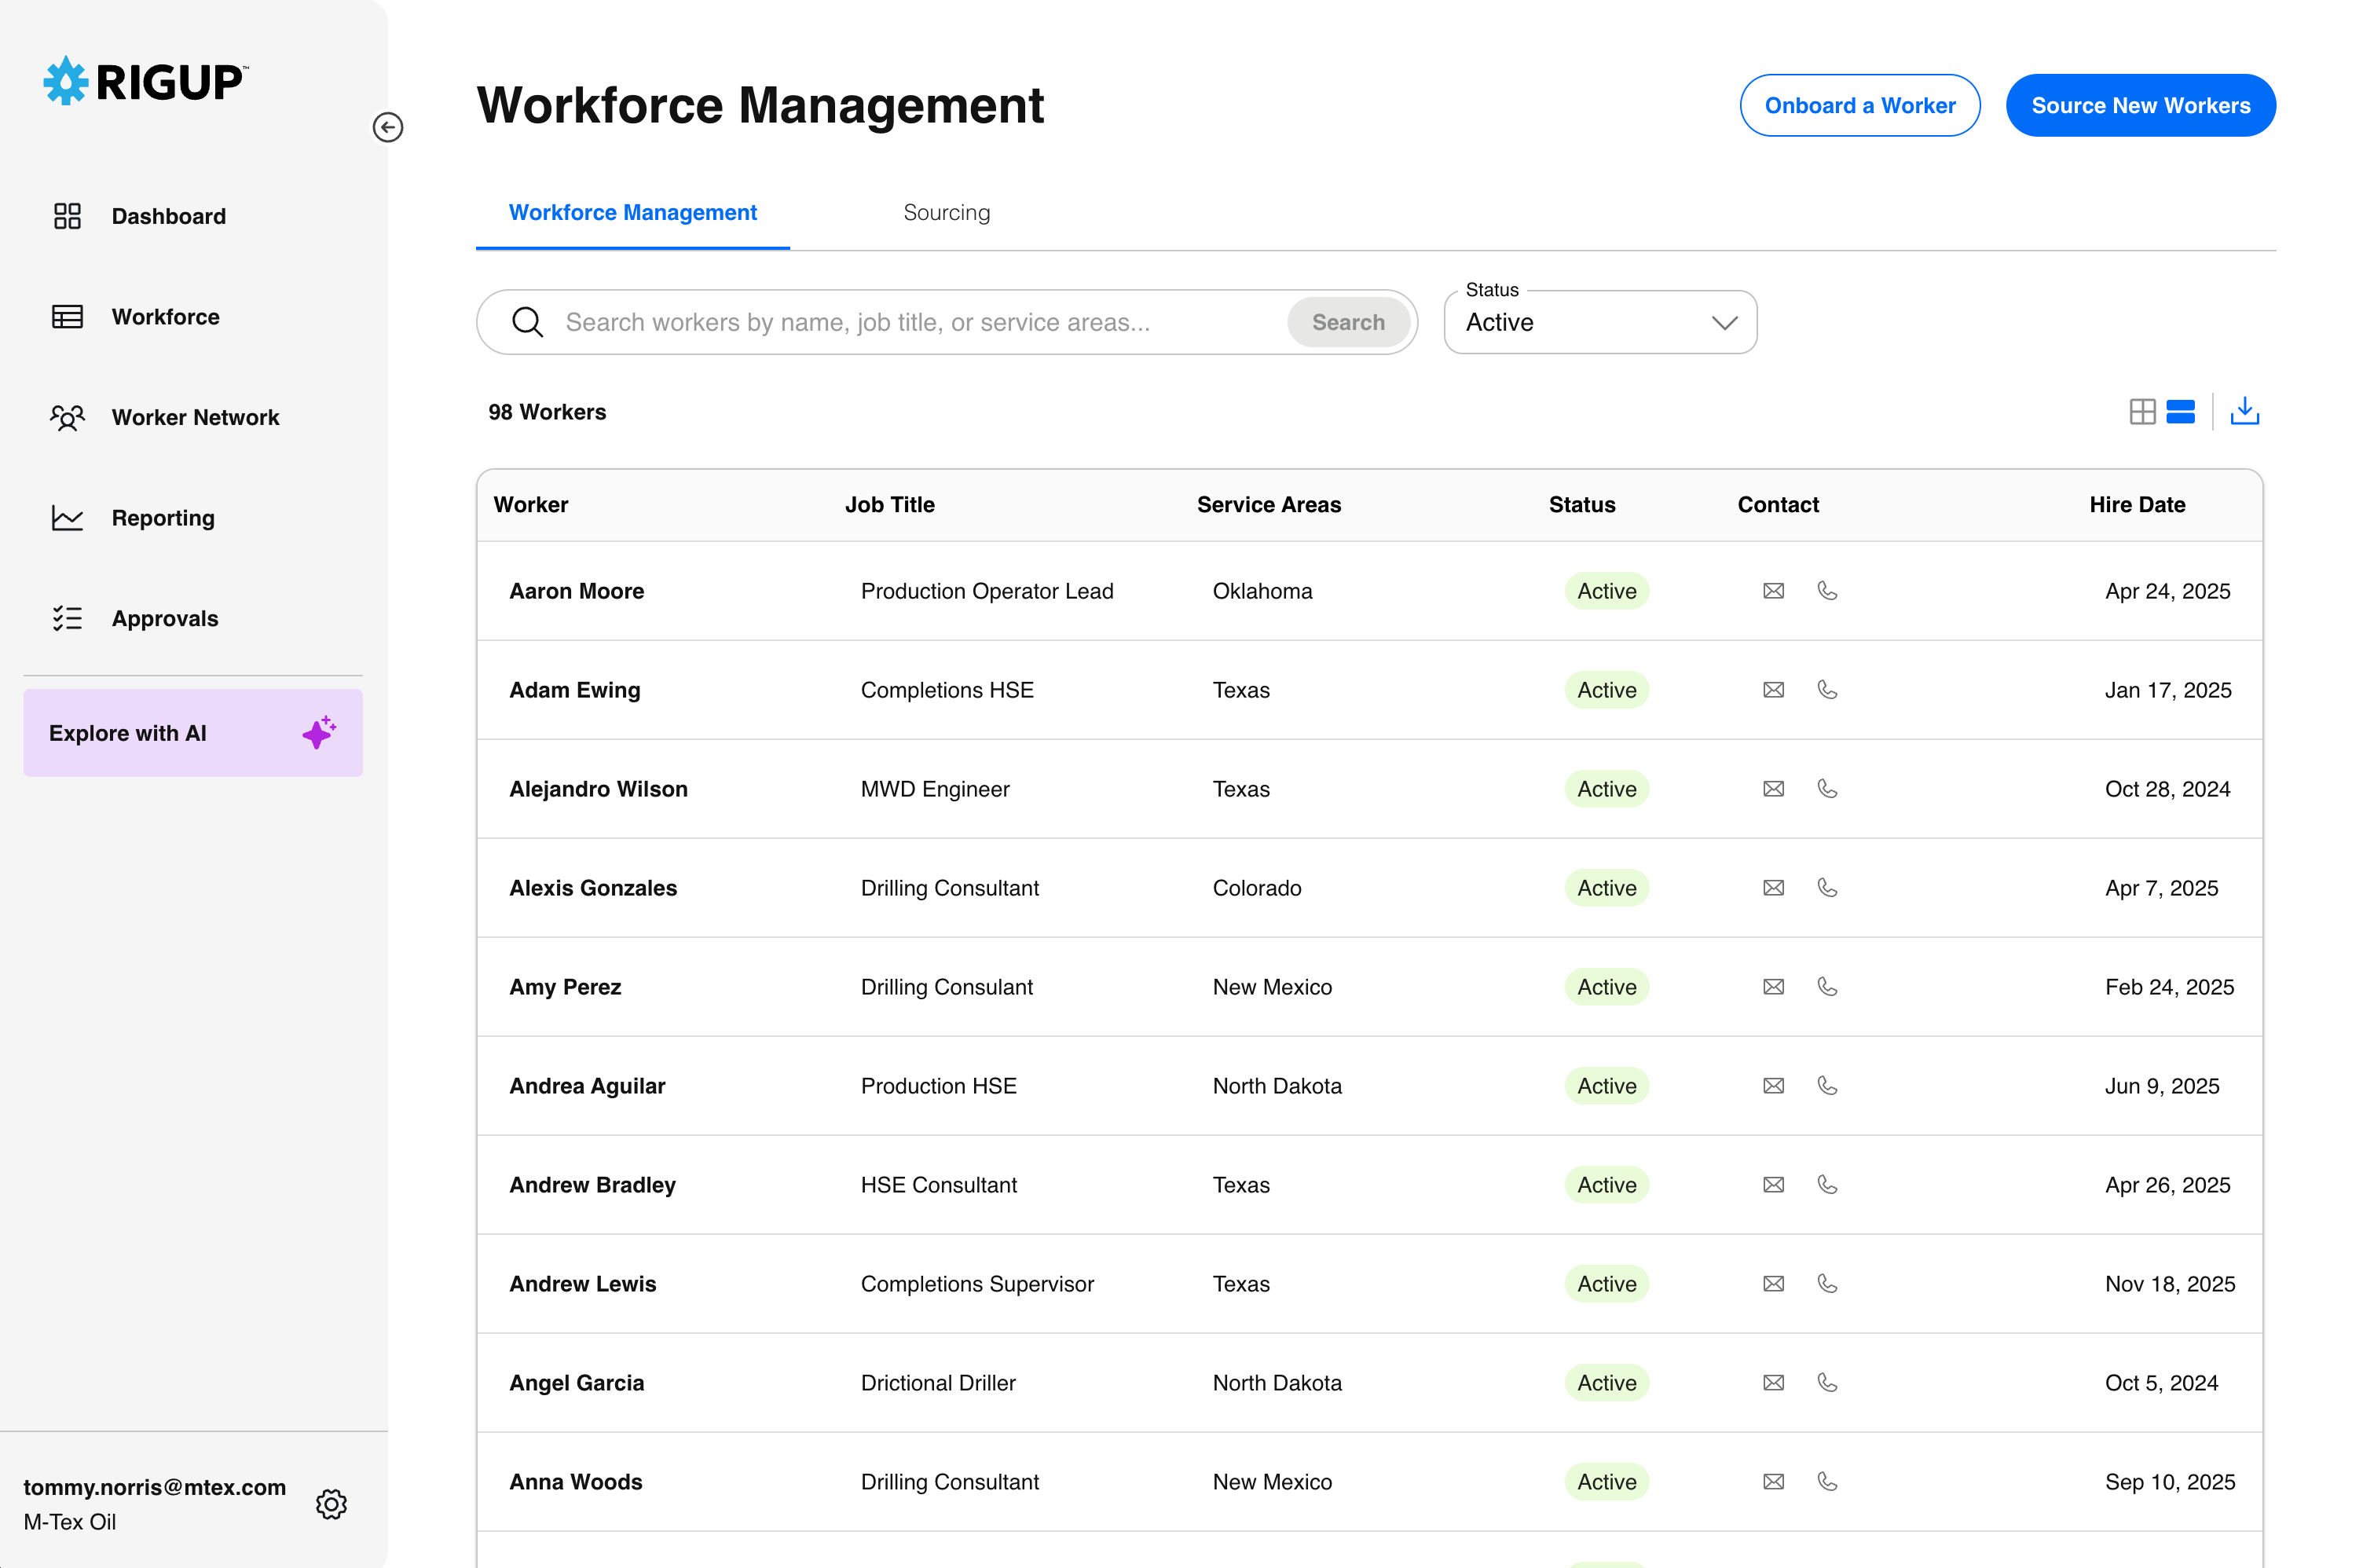
Task: Call Andrea Aguilar via phone icon
Action: pyautogui.click(x=1827, y=1086)
